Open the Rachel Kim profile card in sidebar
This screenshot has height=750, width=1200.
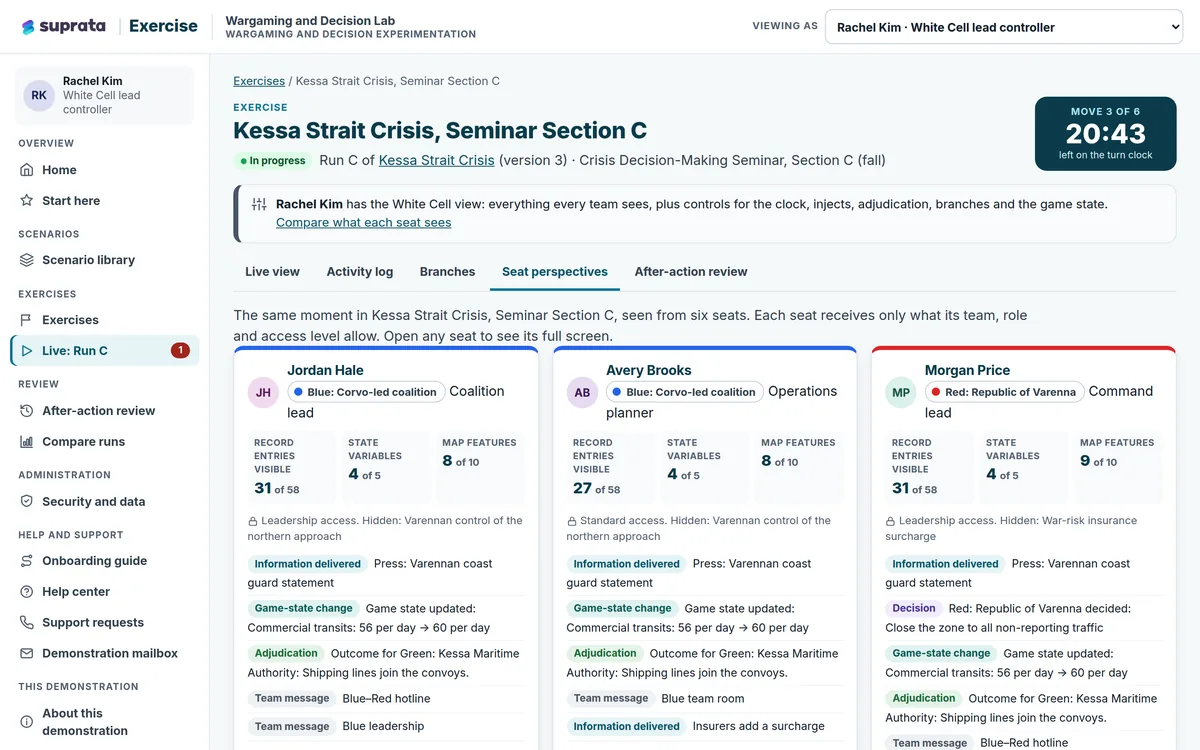click(x=104, y=96)
